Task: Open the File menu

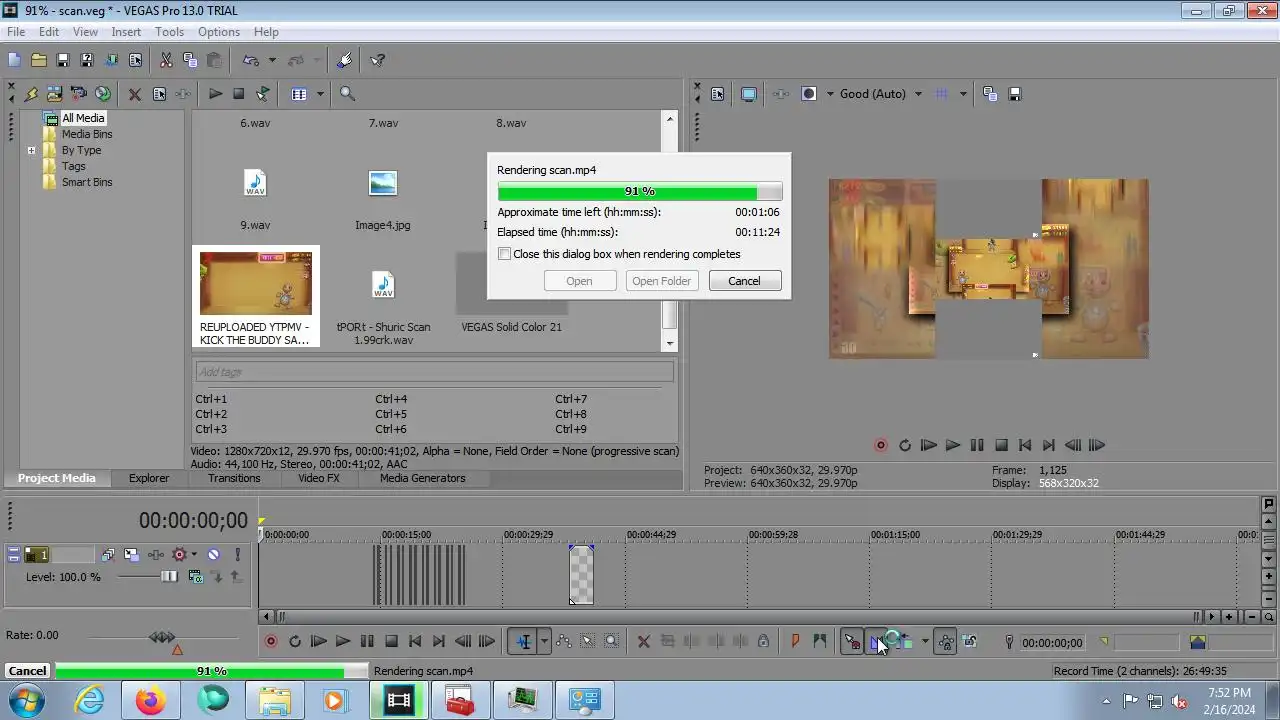Action: click(16, 32)
